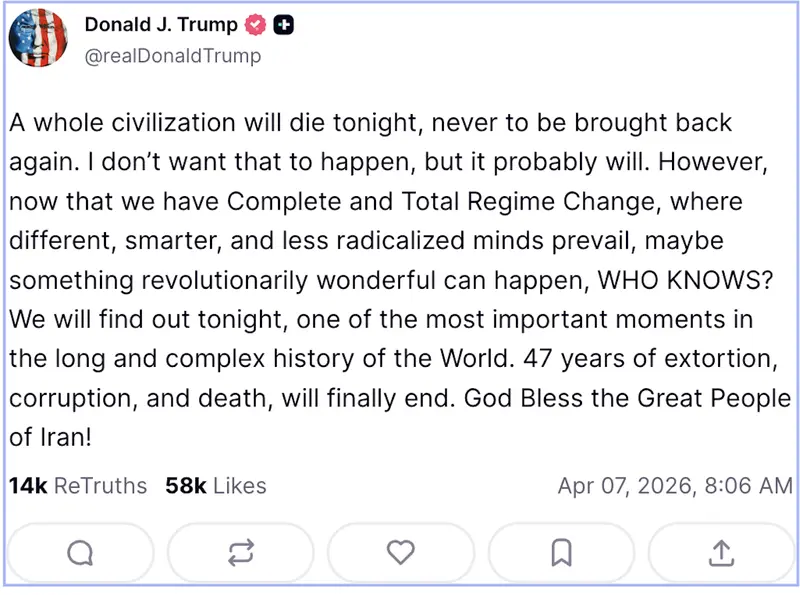Viewport: 800px width, 595px height.
Task: Click the reply speech bubble icon
Action: tap(80, 552)
